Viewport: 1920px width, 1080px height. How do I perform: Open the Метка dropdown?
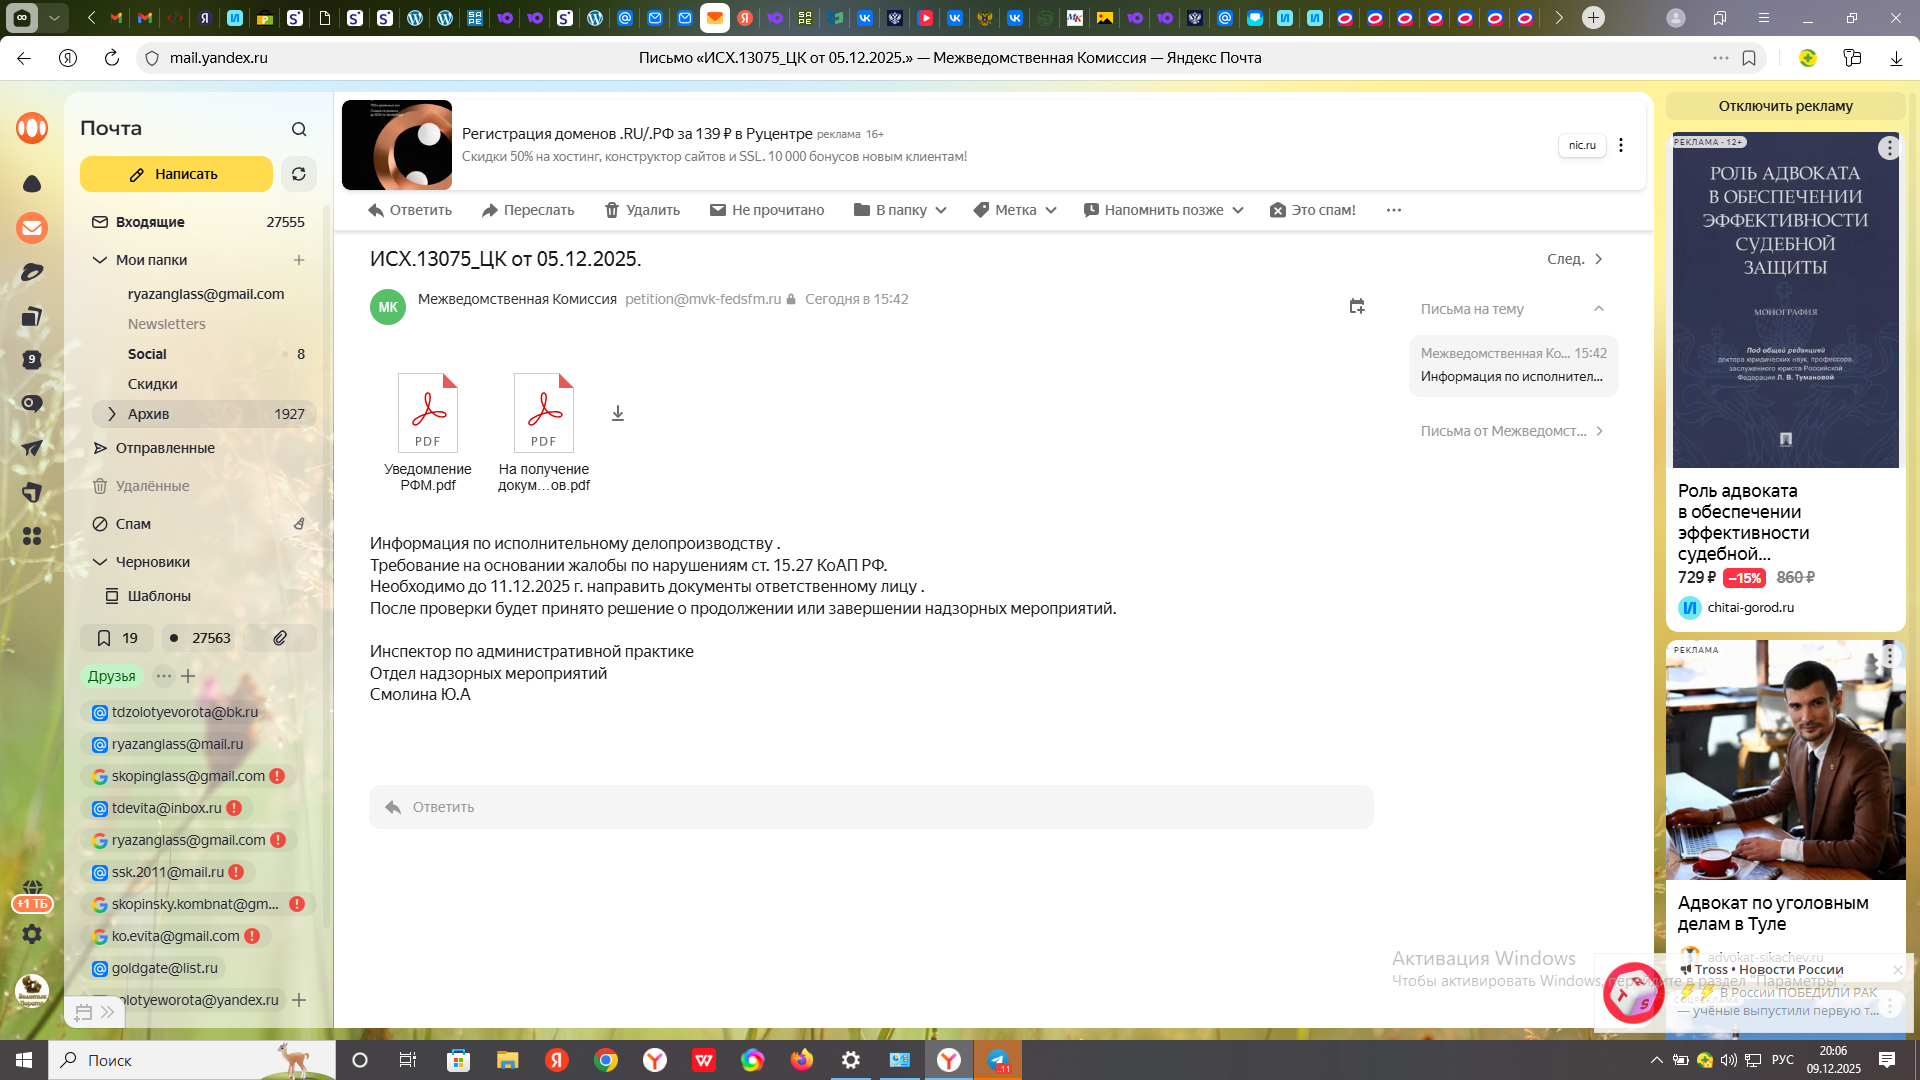point(1015,210)
